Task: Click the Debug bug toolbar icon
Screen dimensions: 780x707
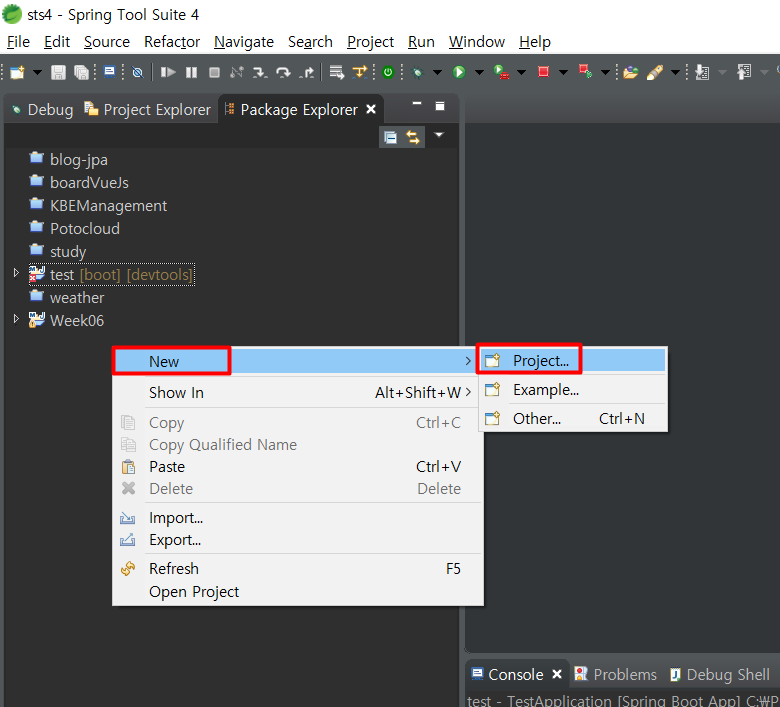Action: pyautogui.click(x=417, y=73)
